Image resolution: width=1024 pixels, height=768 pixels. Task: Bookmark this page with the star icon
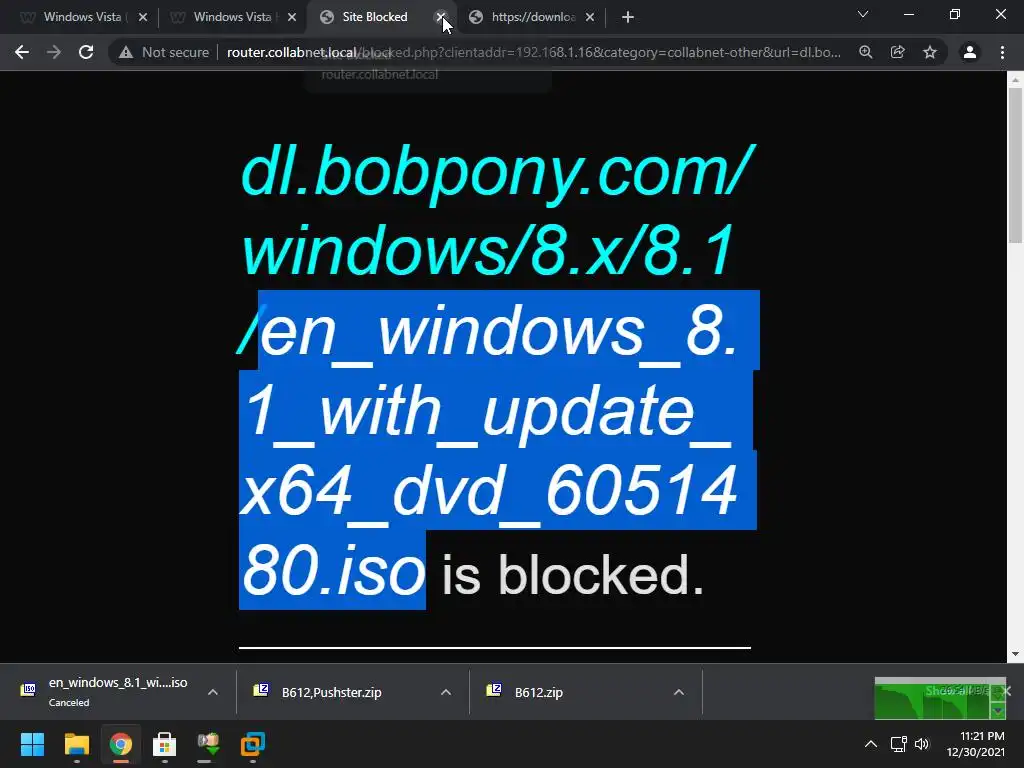click(x=930, y=52)
